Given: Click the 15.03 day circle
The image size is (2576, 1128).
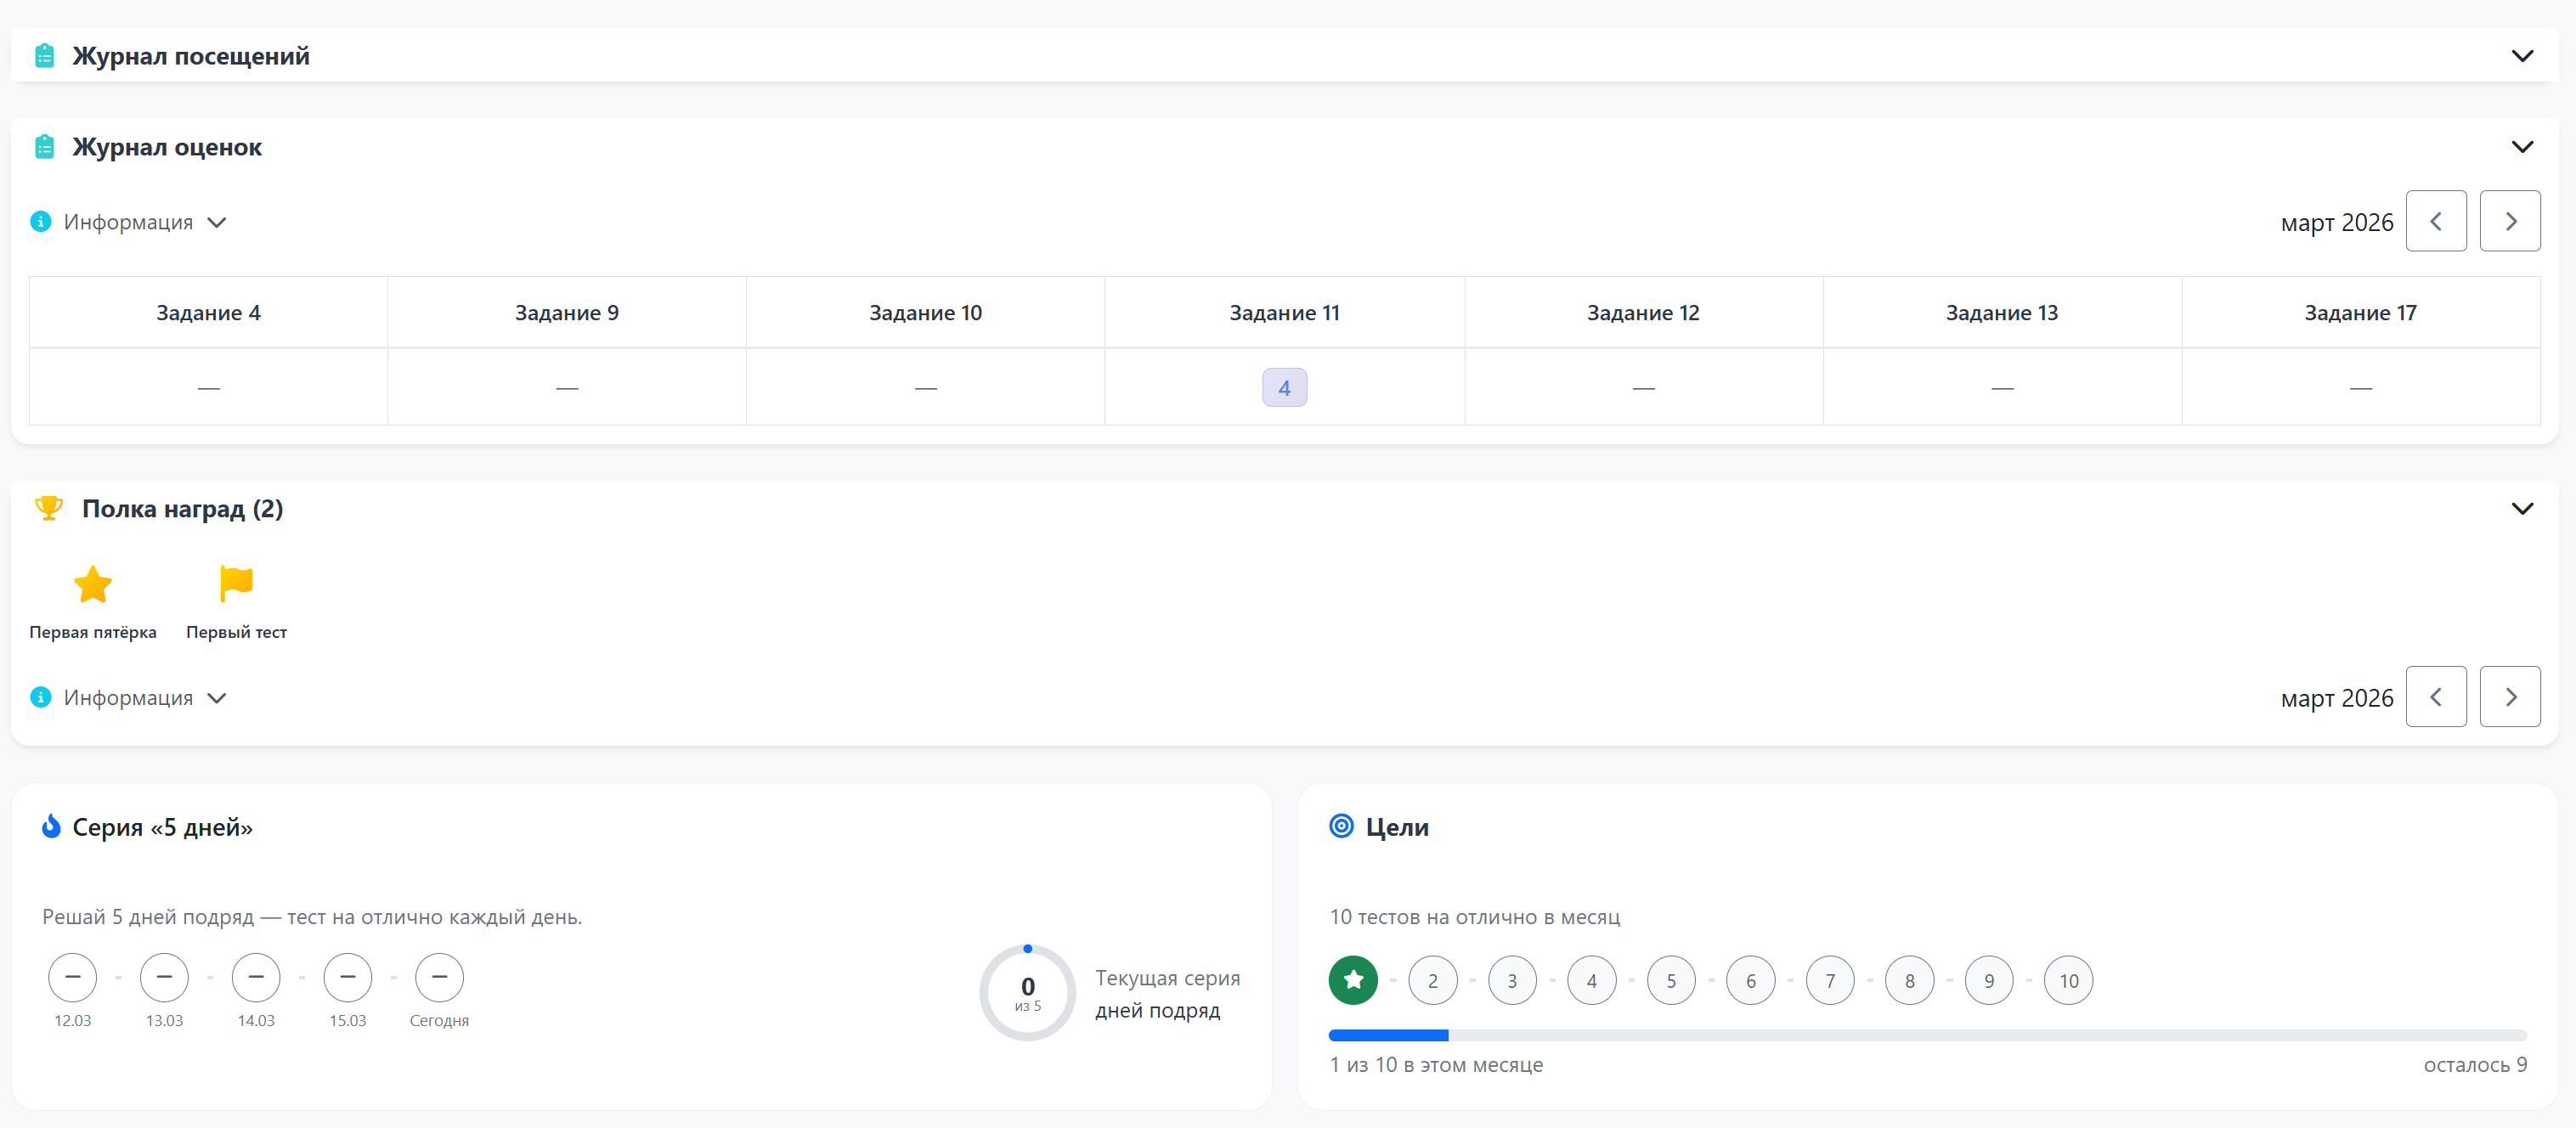Looking at the screenshot, I should point(348,977).
